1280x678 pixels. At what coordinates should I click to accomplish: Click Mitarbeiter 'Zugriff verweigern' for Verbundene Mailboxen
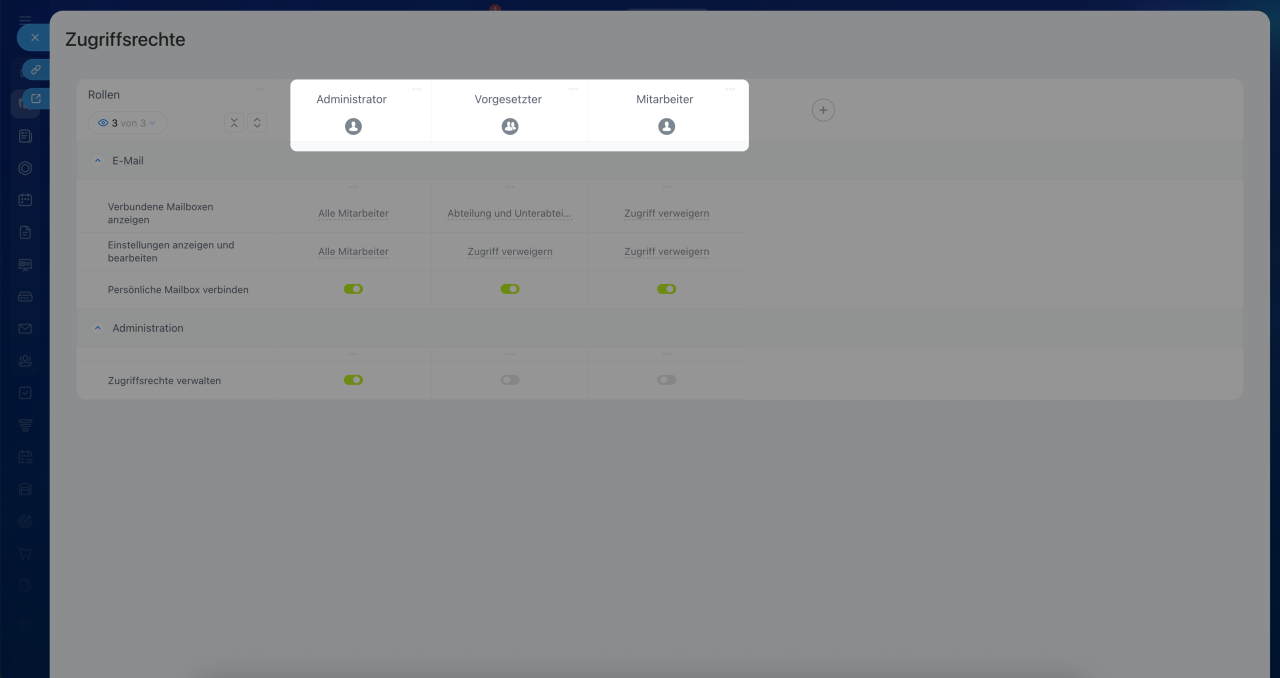(667, 214)
